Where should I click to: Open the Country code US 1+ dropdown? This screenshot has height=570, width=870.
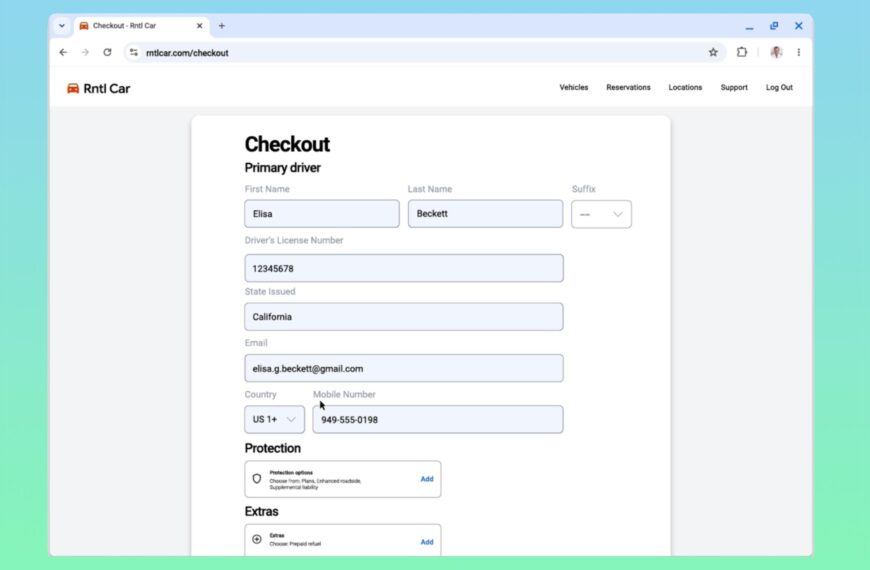[275, 420]
